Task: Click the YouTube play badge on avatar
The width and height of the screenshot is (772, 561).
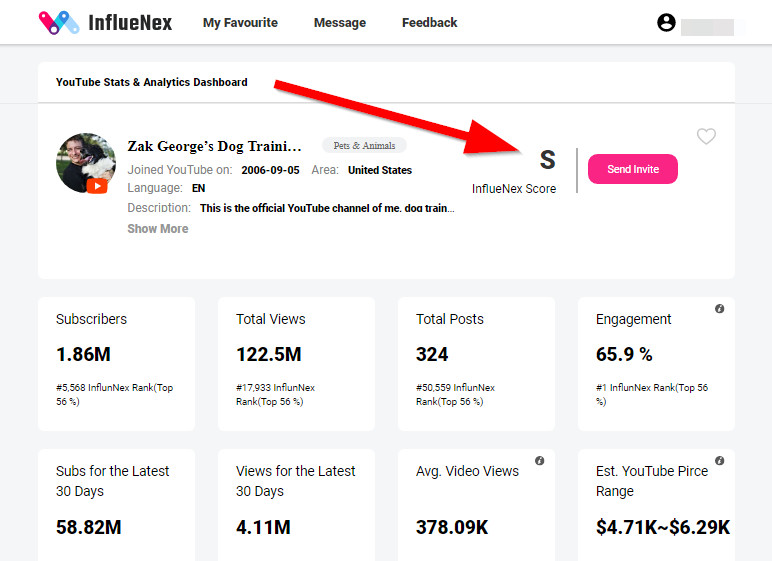Action: (x=97, y=186)
